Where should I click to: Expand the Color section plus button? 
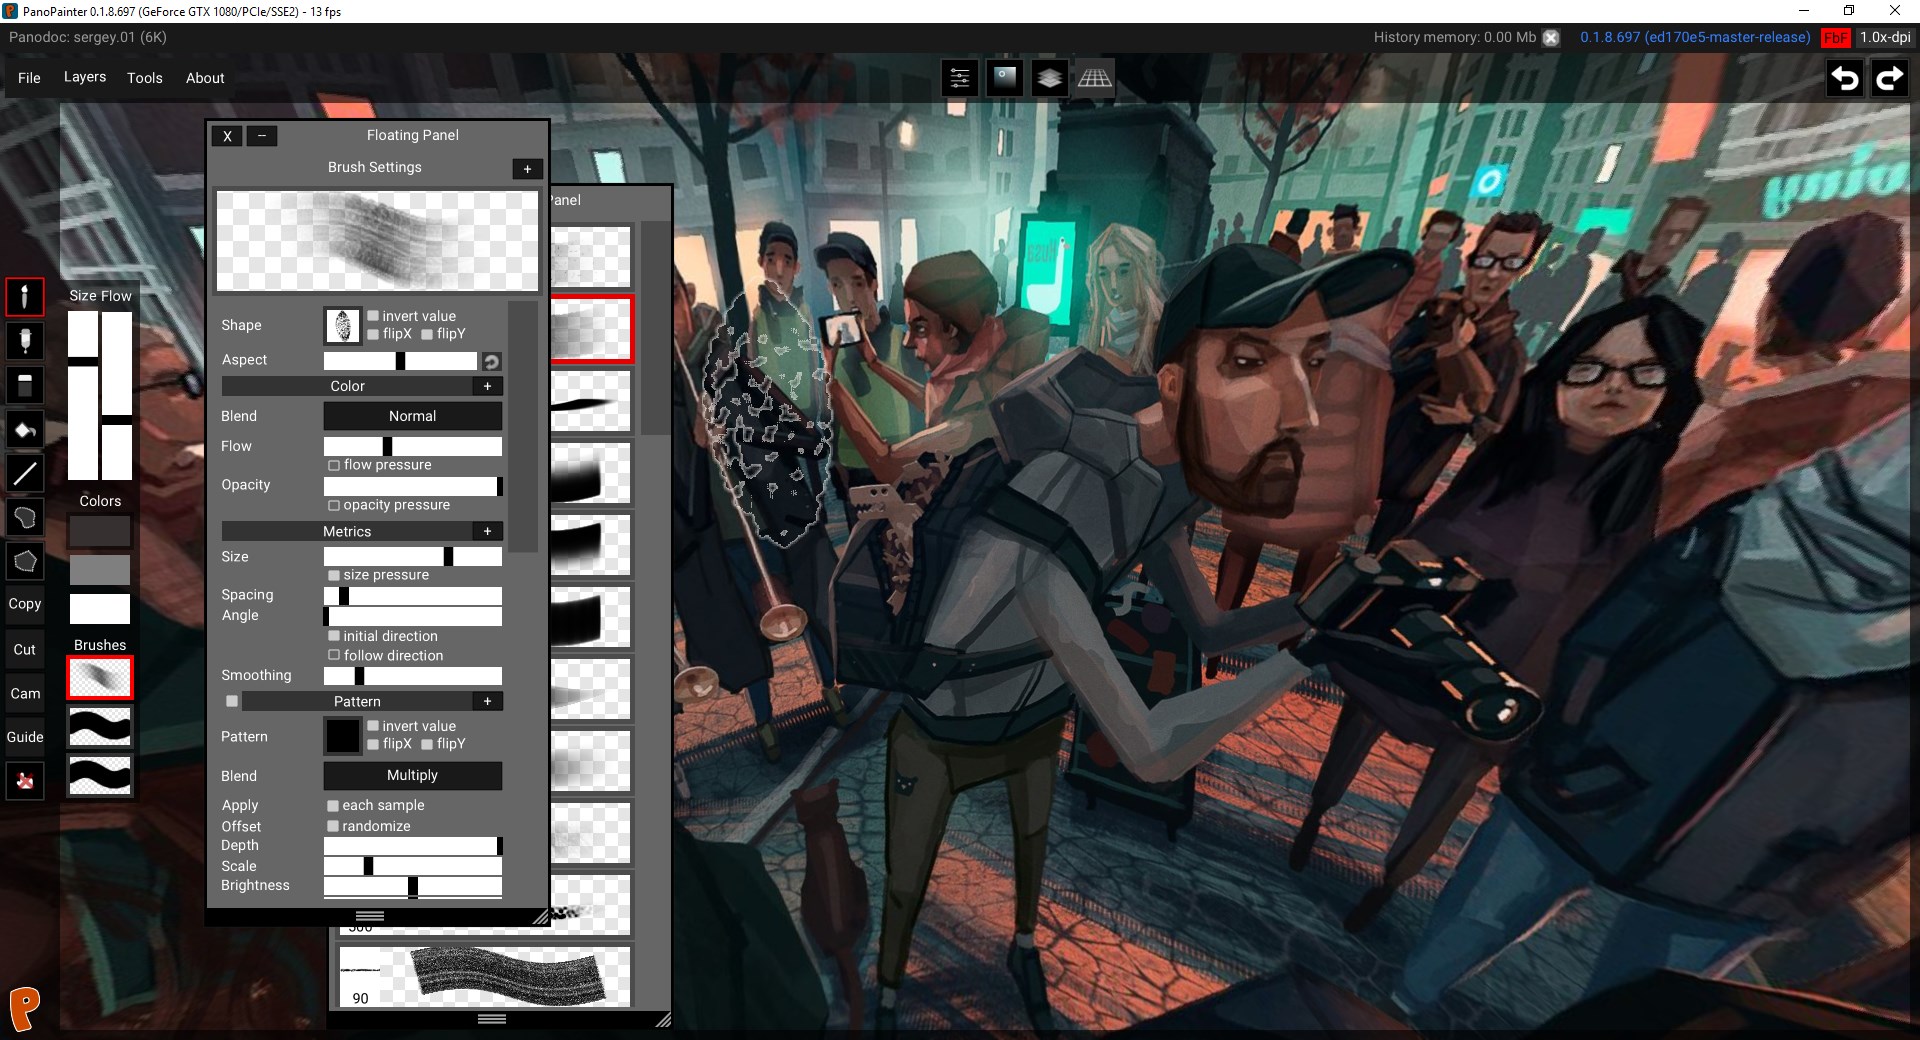coord(487,386)
